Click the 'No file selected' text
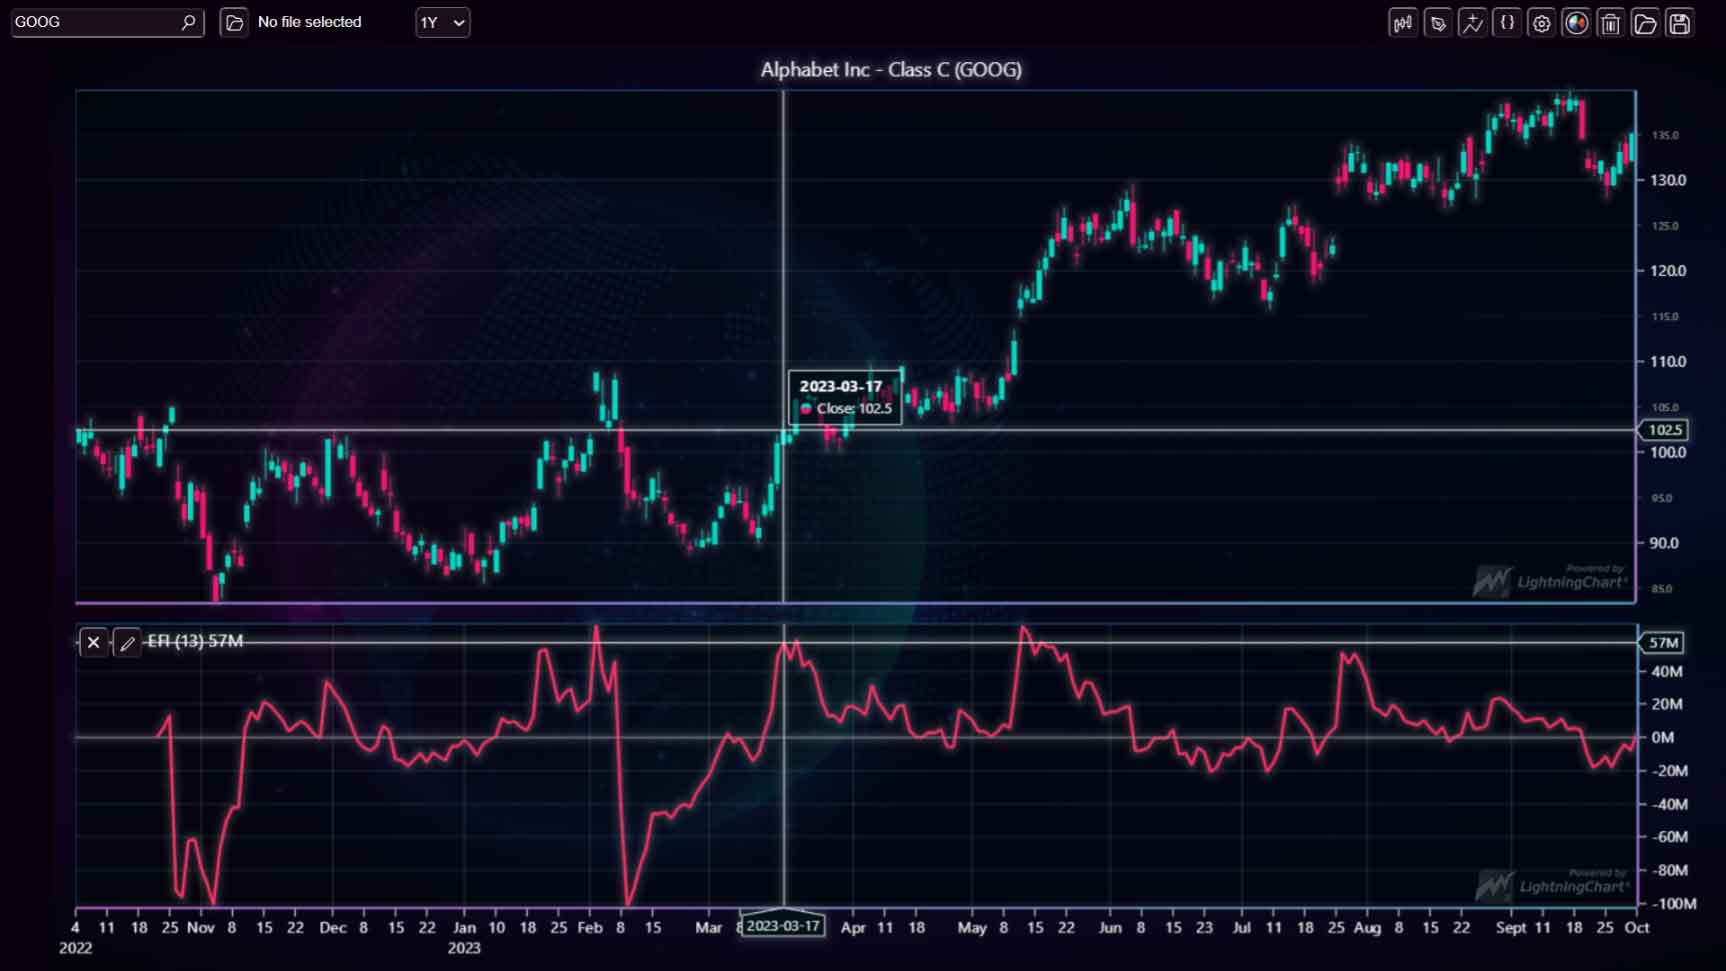This screenshot has width=1726, height=971. click(309, 22)
